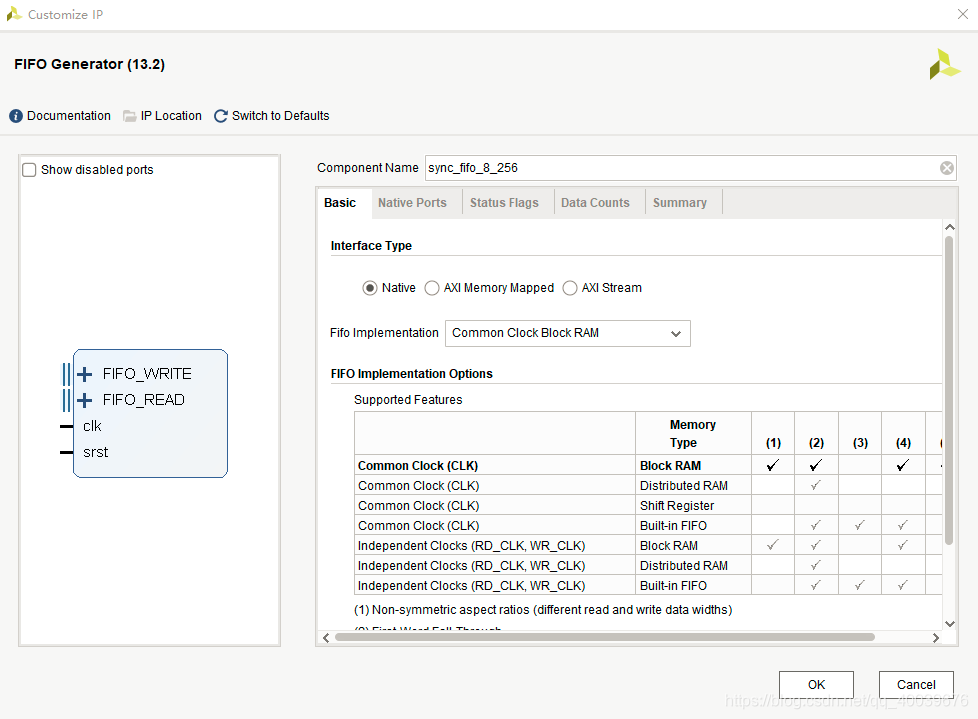This screenshot has width=978, height=719.
Task: Click the IP Location folder icon
Action: pos(129,116)
